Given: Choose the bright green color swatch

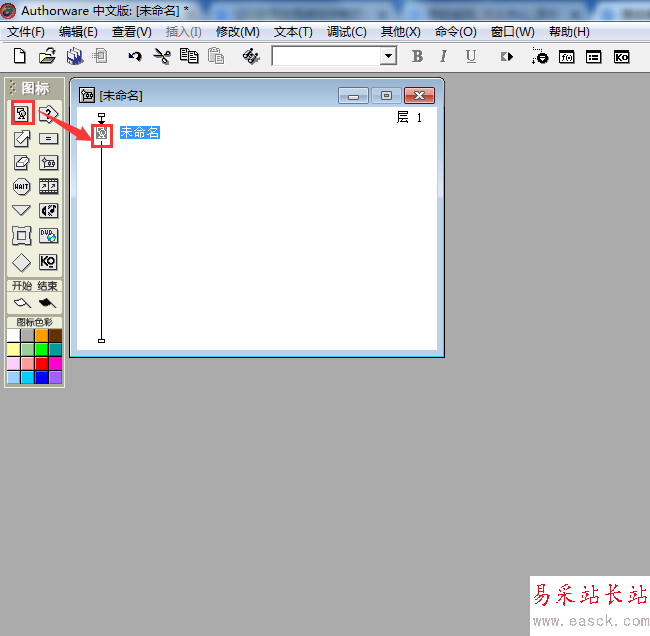Looking at the screenshot, I should 41,350.
